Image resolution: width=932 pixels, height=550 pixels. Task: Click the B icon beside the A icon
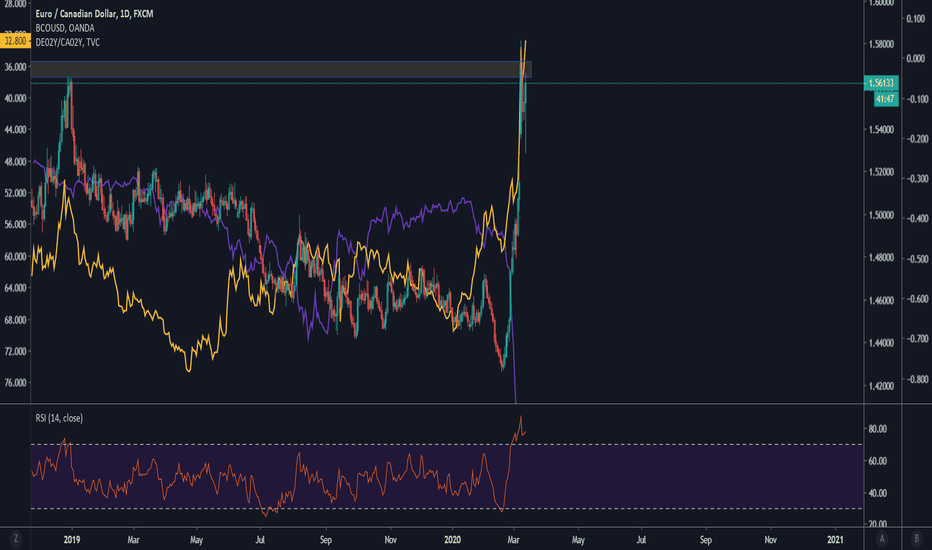point(916,539)
